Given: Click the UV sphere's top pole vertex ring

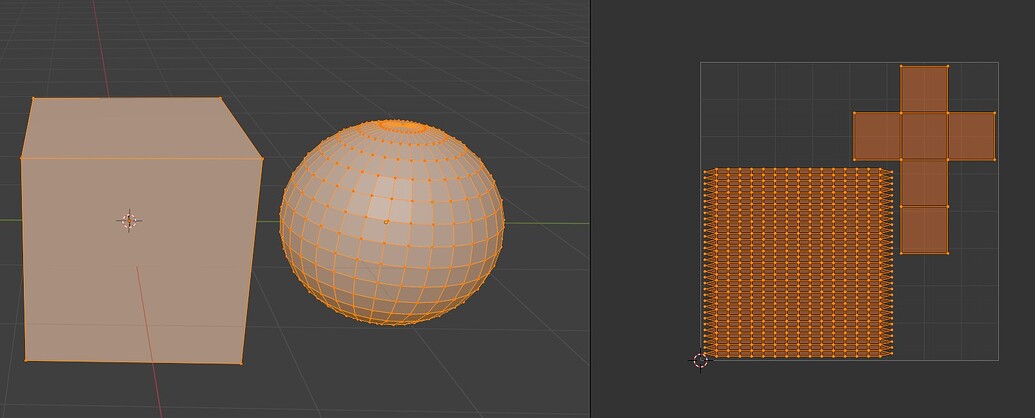Looking at the screenshot, I should click(402, 125).
